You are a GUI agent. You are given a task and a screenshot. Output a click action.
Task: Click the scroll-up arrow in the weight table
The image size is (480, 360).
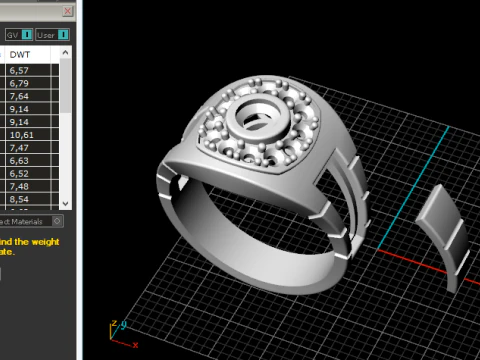(x=65, y=52)
